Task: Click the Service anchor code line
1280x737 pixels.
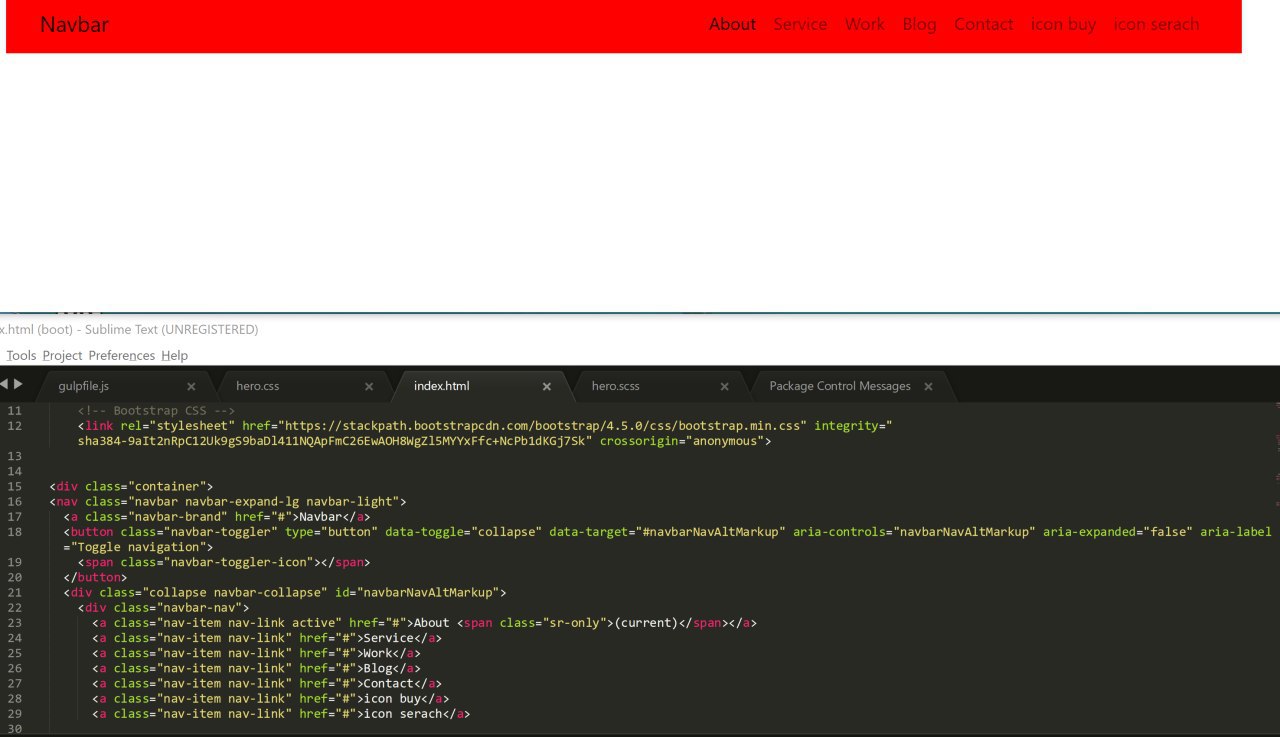Action: coord(267,638)
